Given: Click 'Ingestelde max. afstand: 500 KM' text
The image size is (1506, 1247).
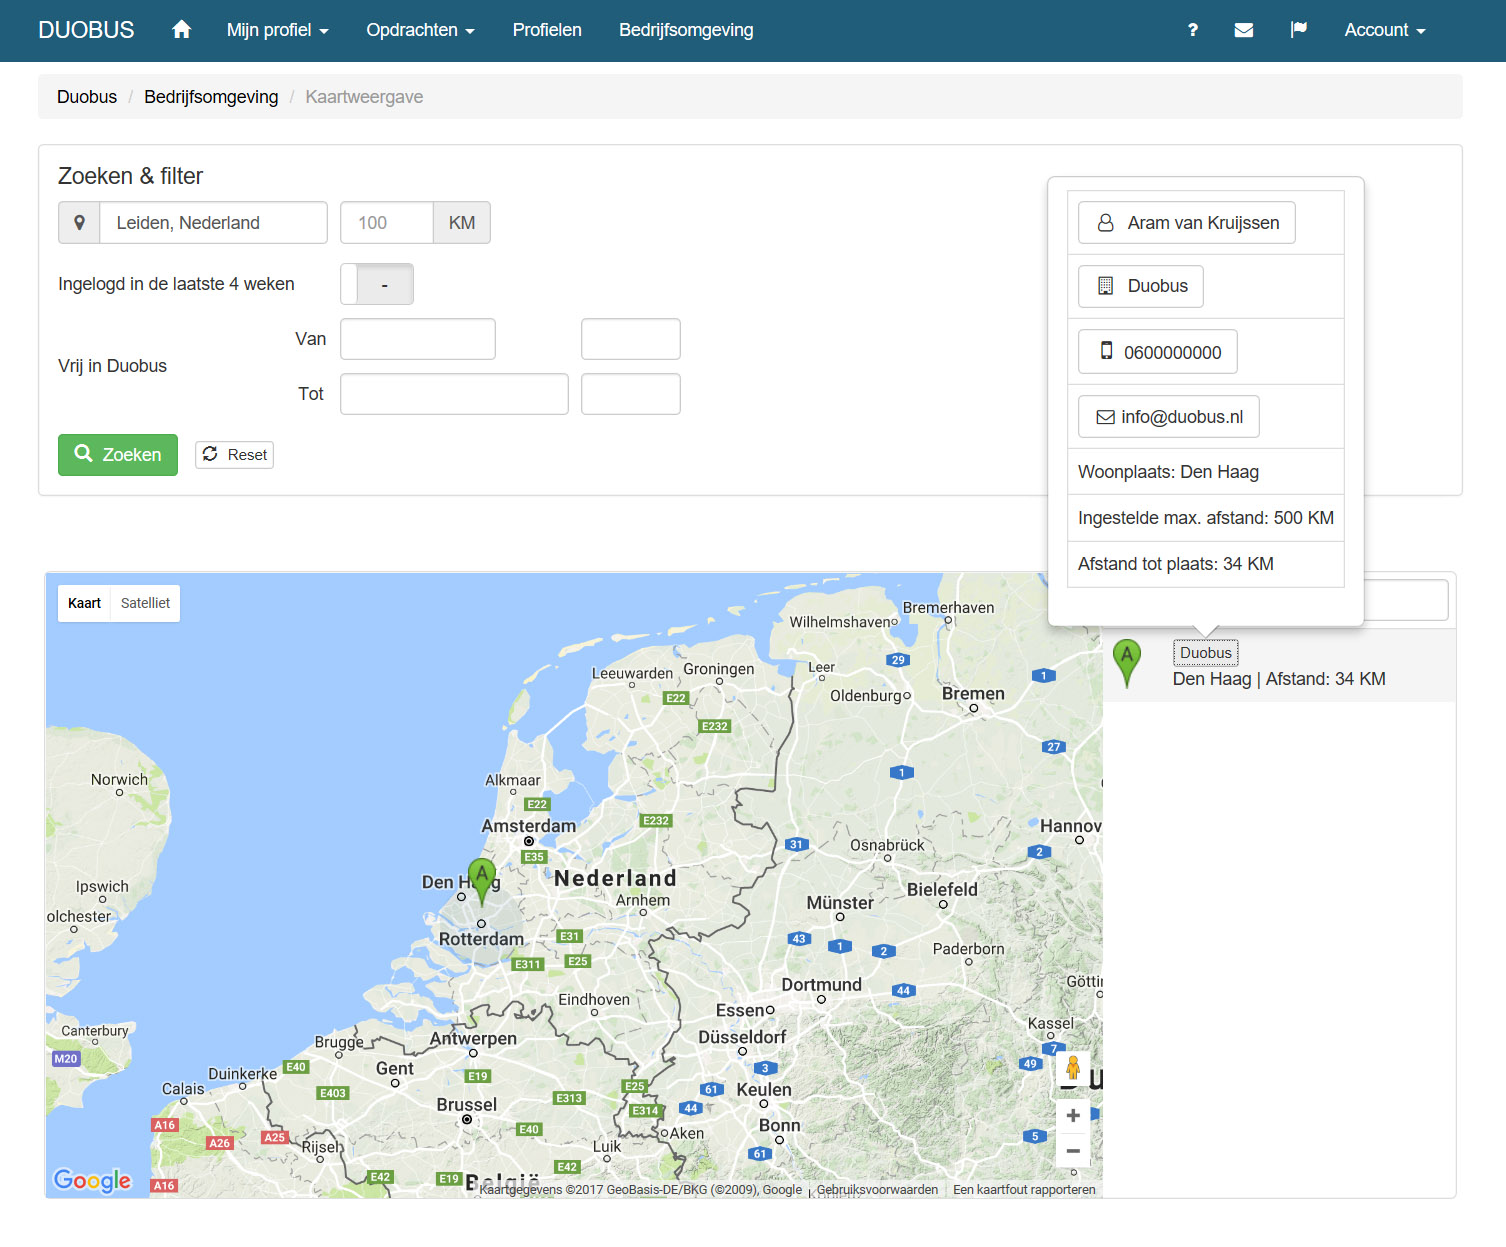Looking at the screenshot, I should pyautogui.click(x=1206, y=518).
